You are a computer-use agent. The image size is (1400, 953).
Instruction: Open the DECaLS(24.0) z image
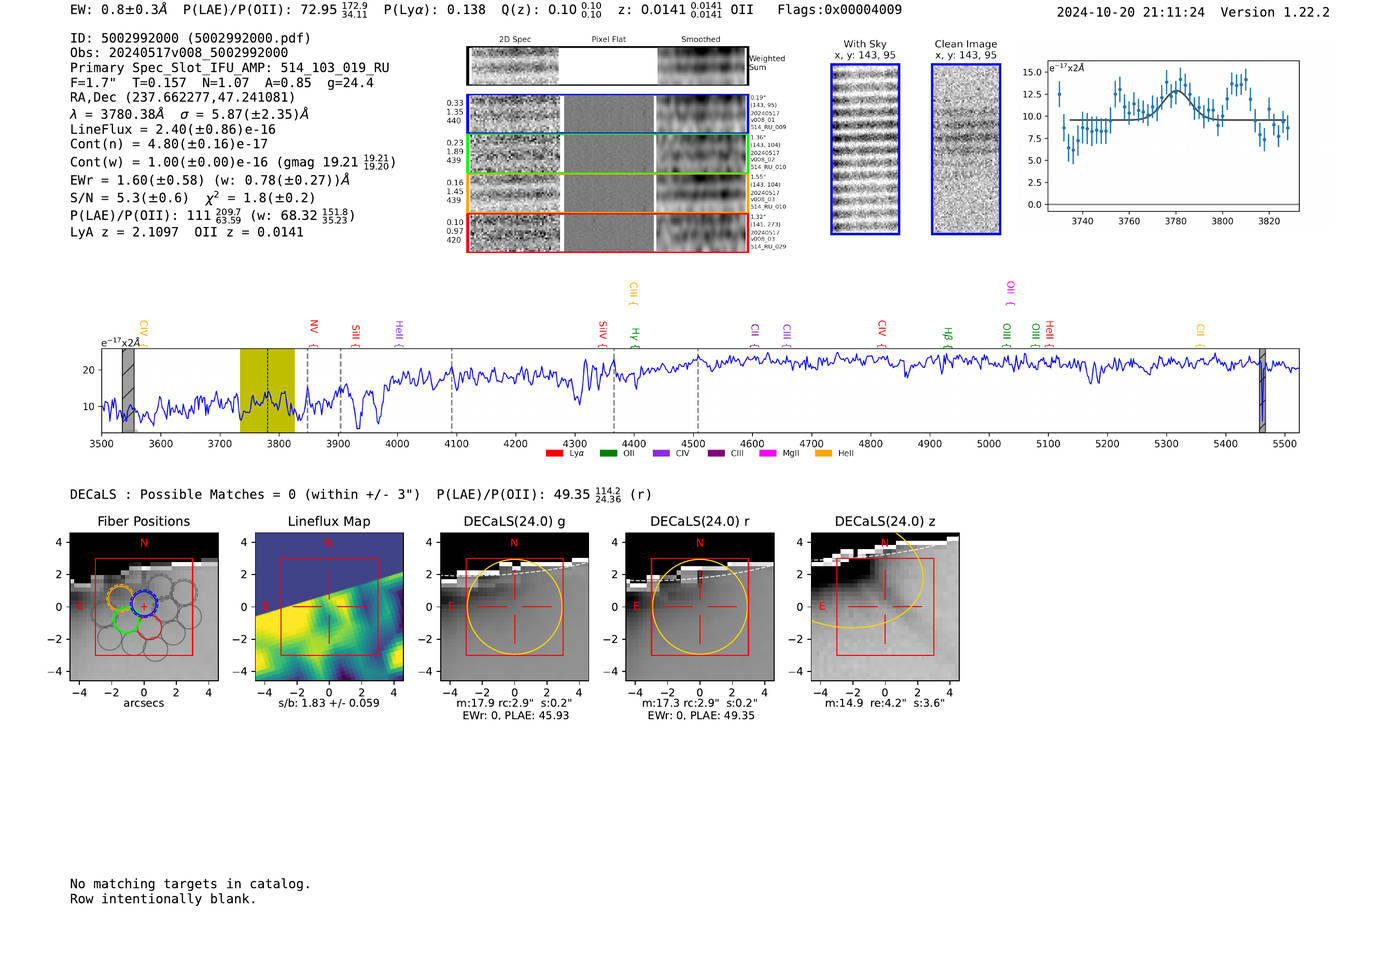click(x=885, y=608)
